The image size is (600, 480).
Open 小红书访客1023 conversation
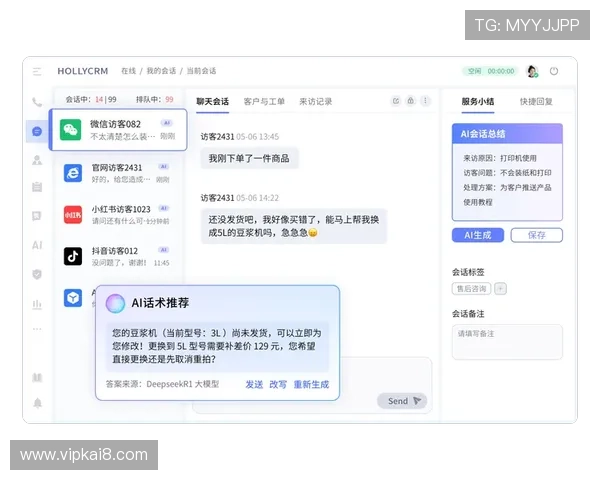(118, 215)
